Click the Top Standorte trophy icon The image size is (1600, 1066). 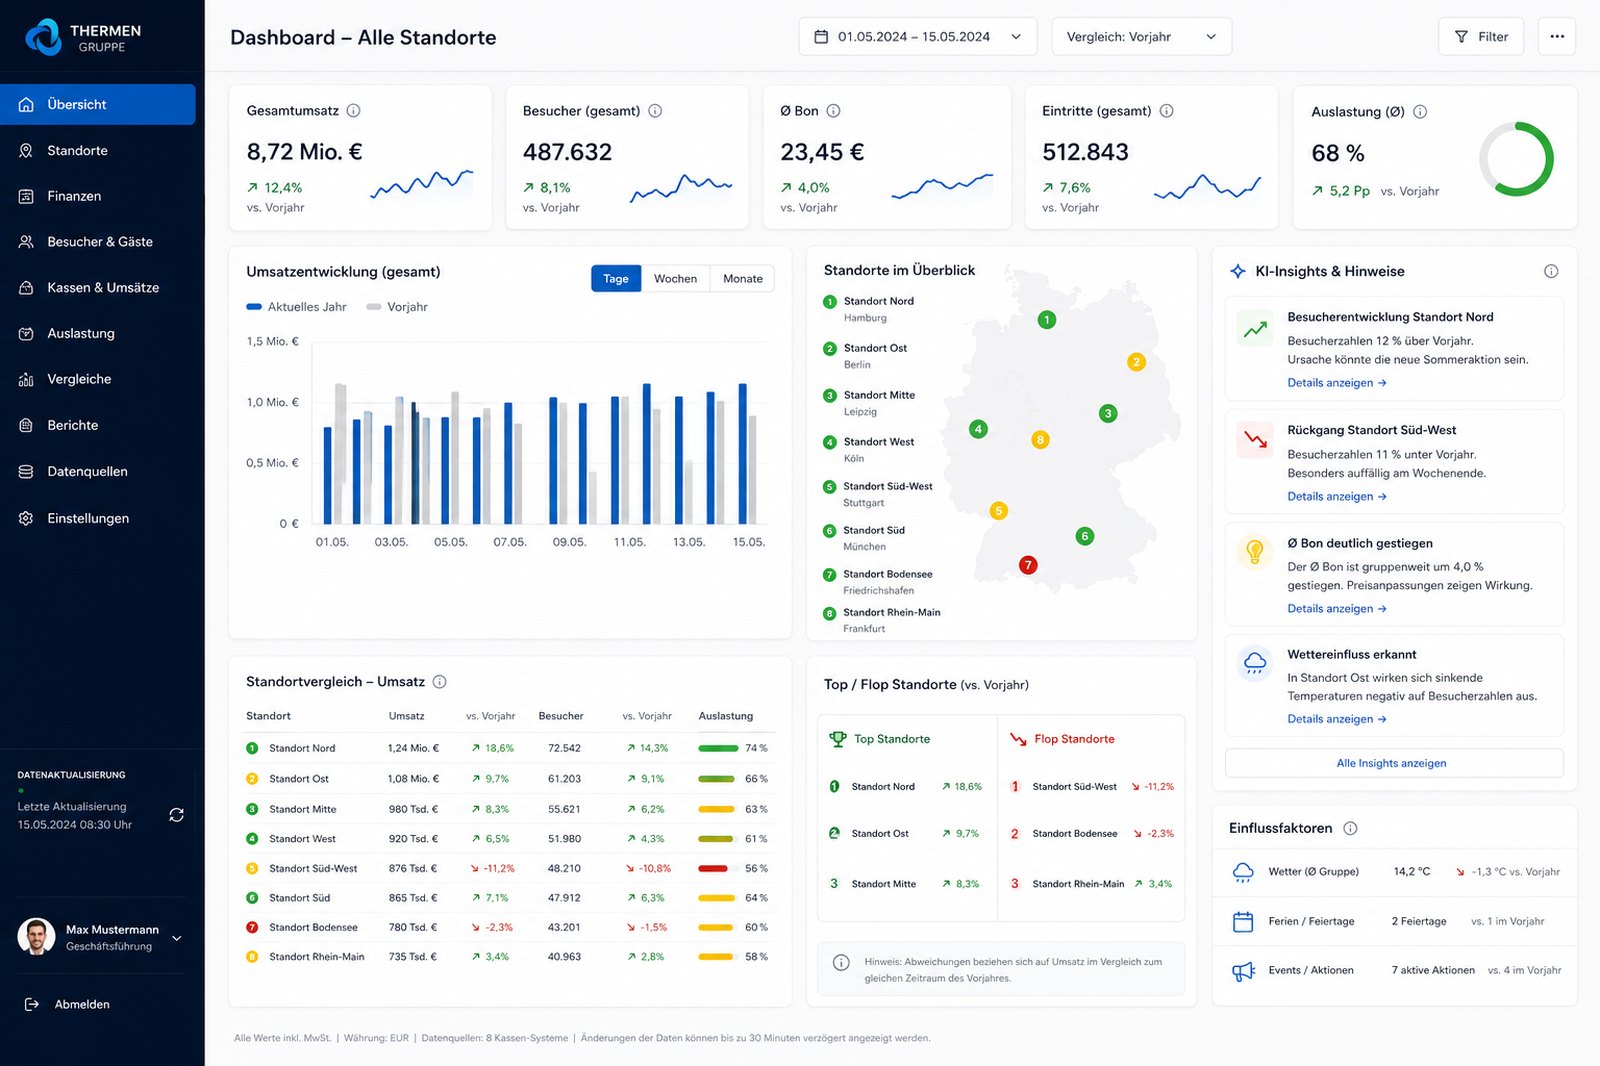point(838,739)
